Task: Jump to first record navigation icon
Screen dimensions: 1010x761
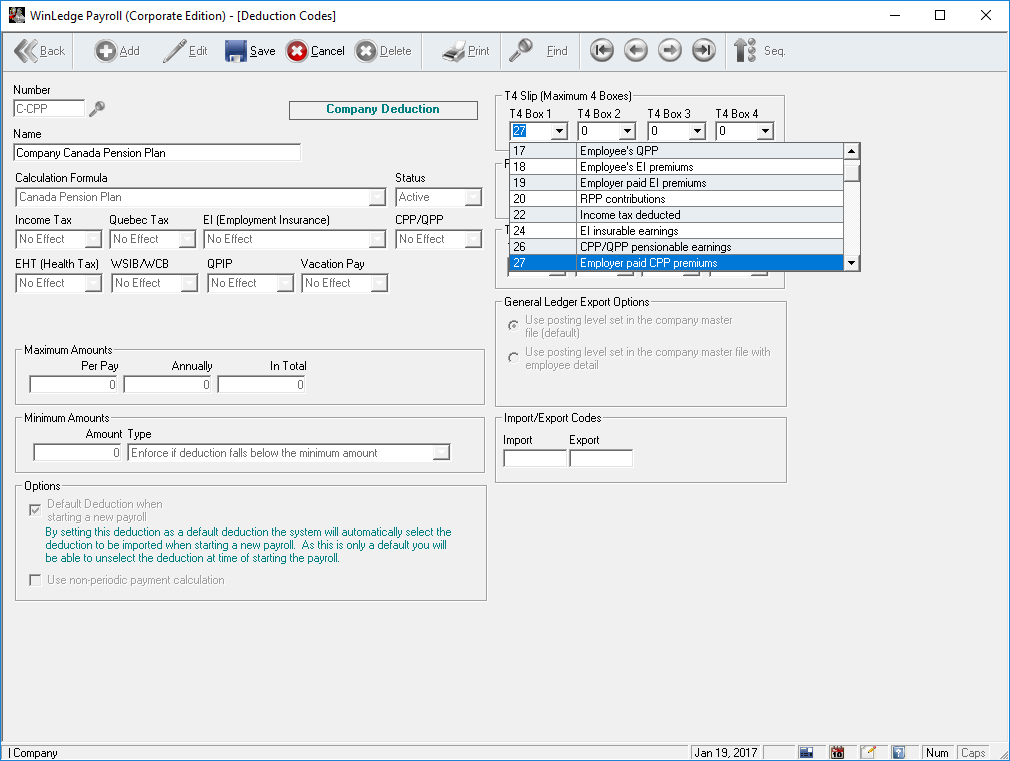Action: (602, 51)
